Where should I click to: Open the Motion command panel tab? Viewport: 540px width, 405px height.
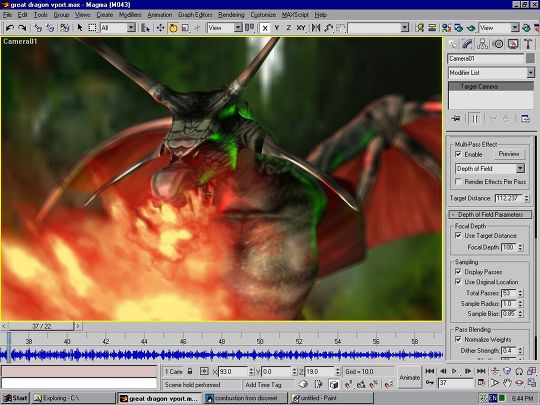click(498, 44)
